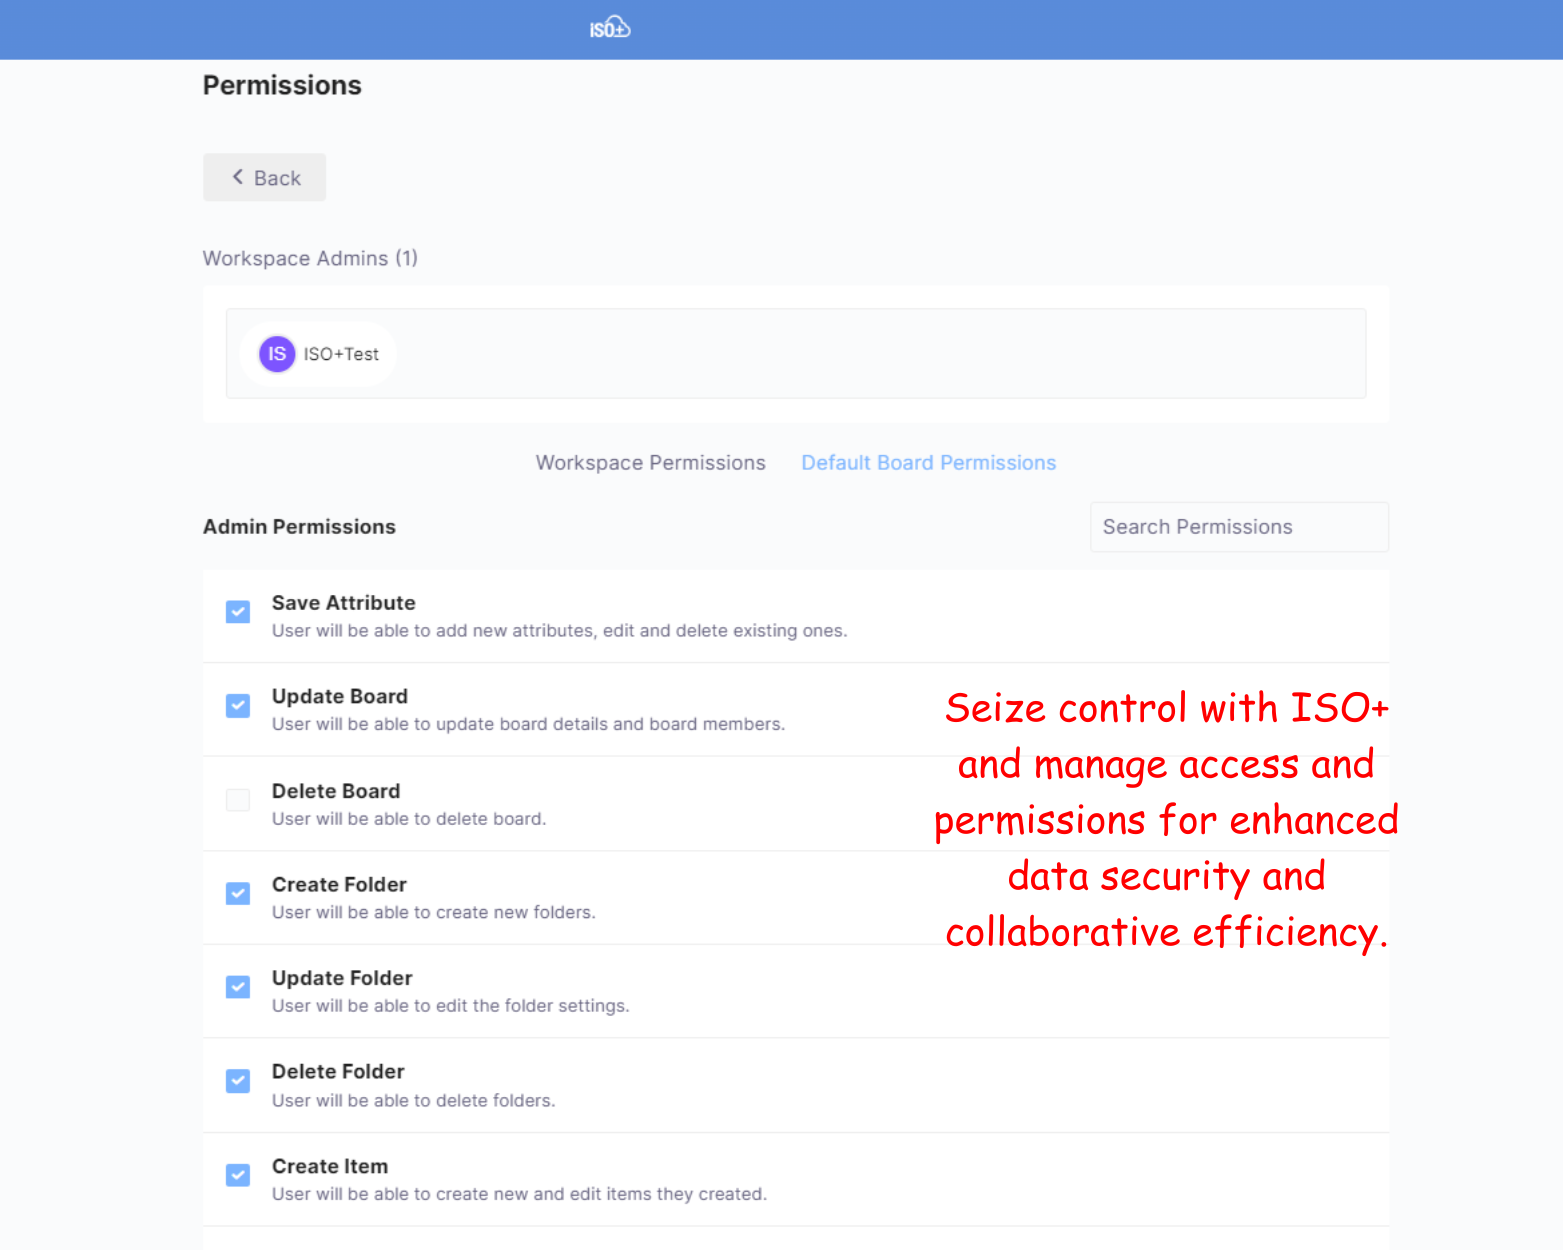Click the Delete Board permission title
This screenshot has width=1563, height=1250.
336,791
